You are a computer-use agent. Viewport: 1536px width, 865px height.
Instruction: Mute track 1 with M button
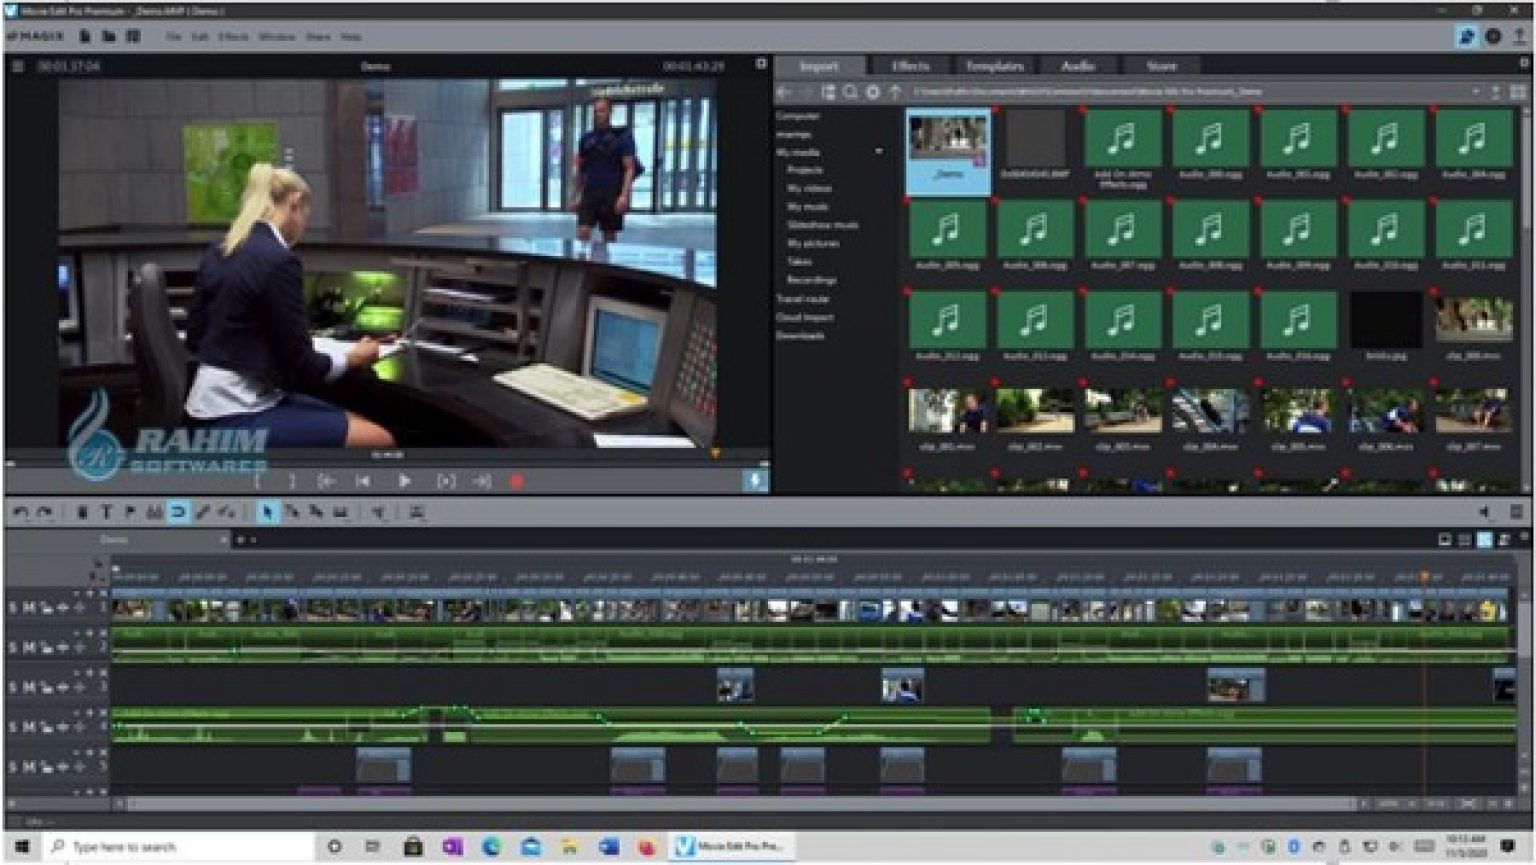[29, 607]
